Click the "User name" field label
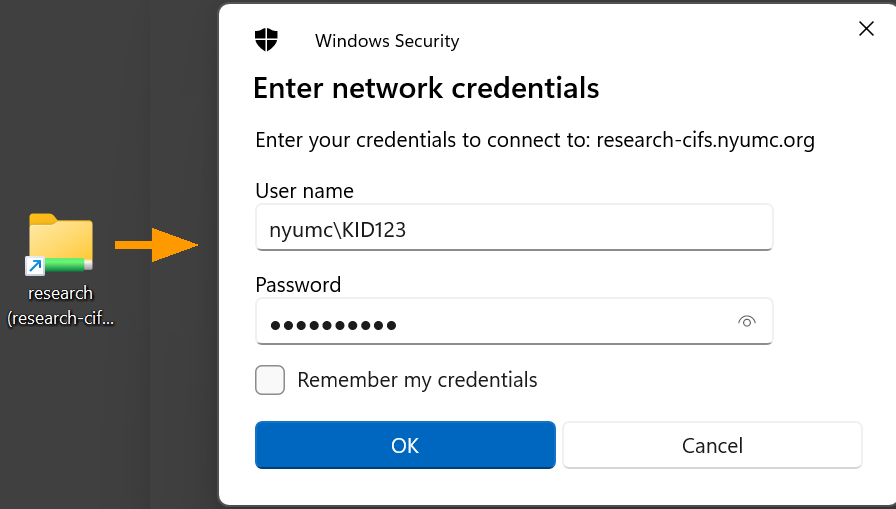This screenshot has width=896, height=509. click(305, 191)
